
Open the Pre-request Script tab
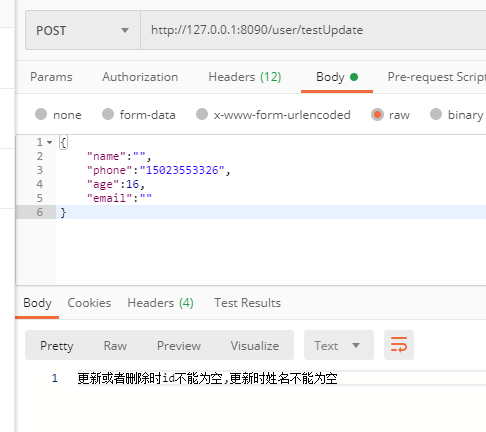436,77
